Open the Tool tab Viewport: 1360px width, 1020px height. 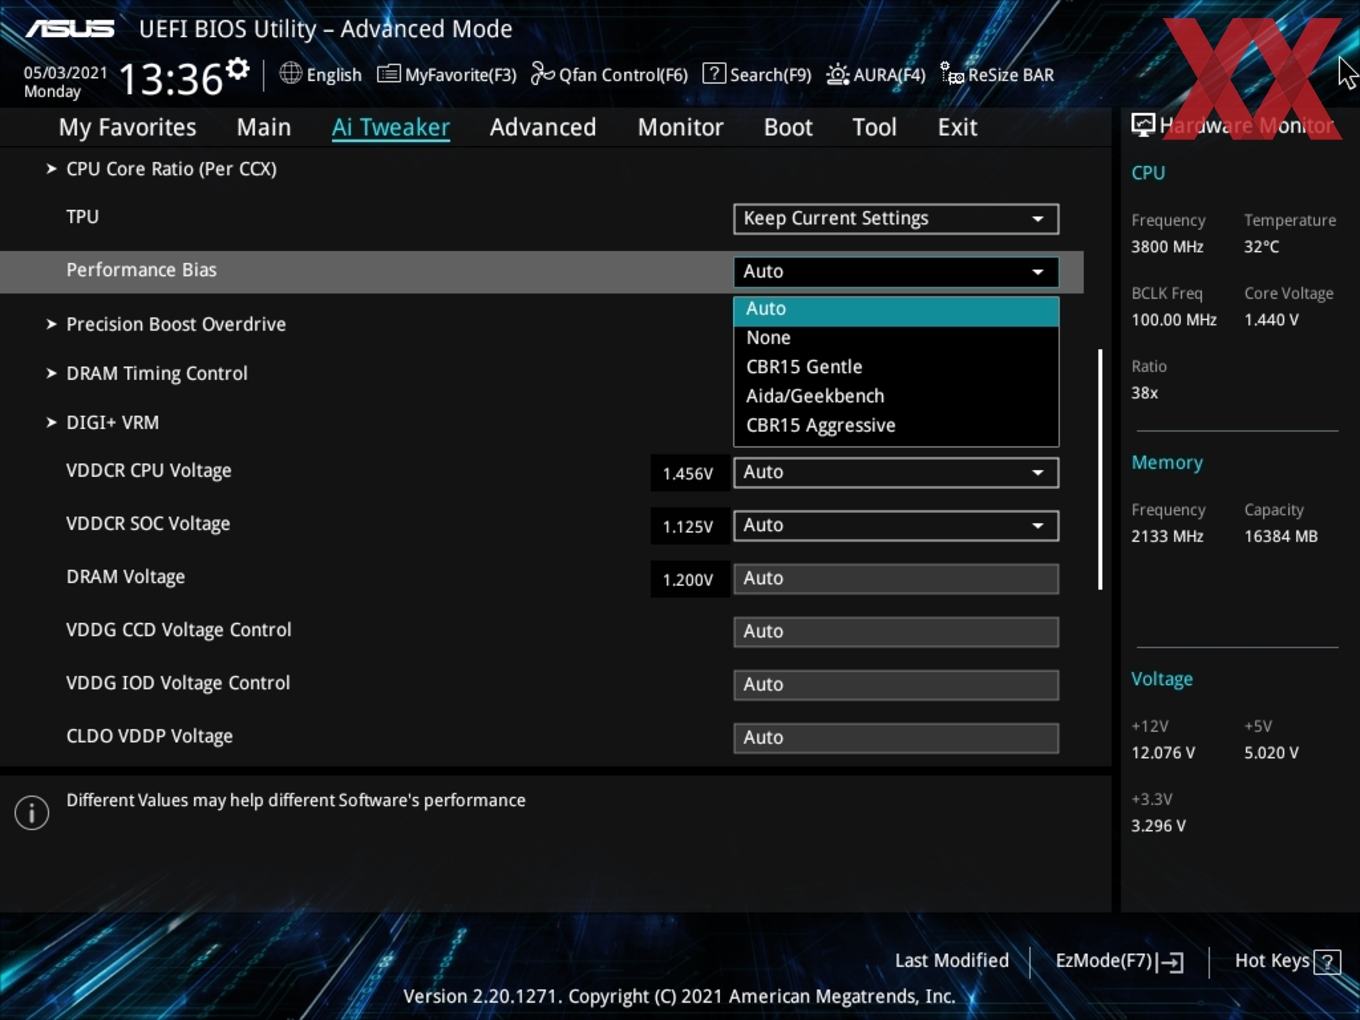874,127
